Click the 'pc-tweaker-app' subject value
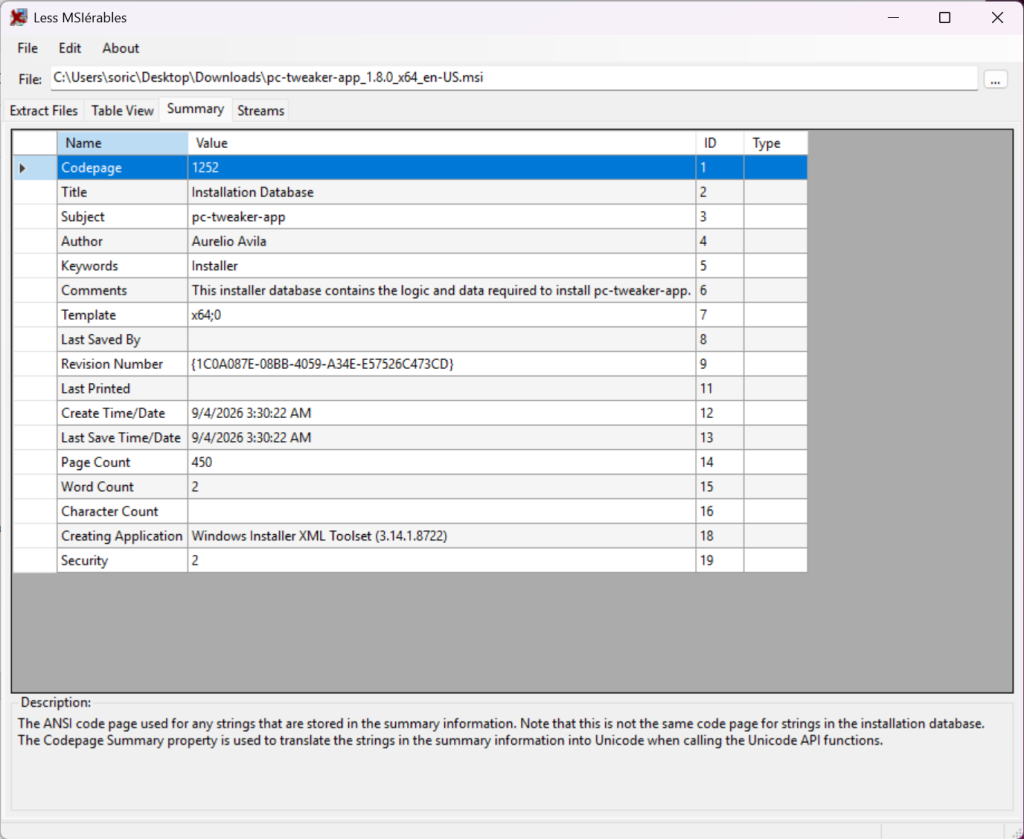 pyautogui.click(x=442, y=217)
